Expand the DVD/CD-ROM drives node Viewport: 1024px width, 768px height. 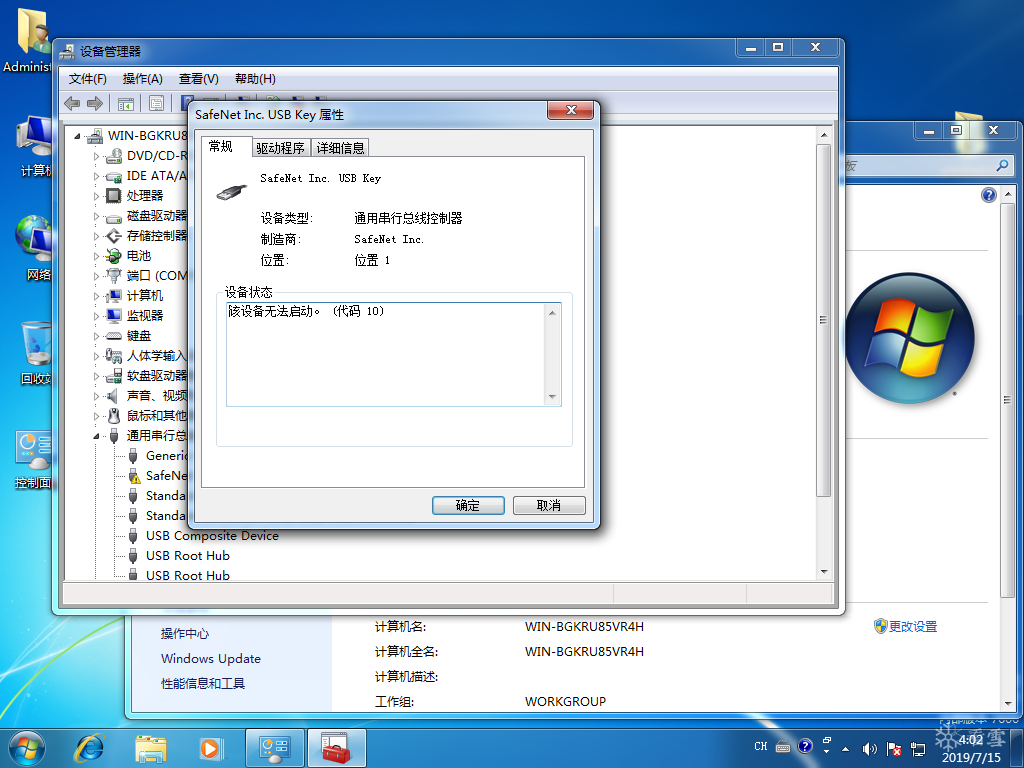pyautogui.click(x=97, y=157)
